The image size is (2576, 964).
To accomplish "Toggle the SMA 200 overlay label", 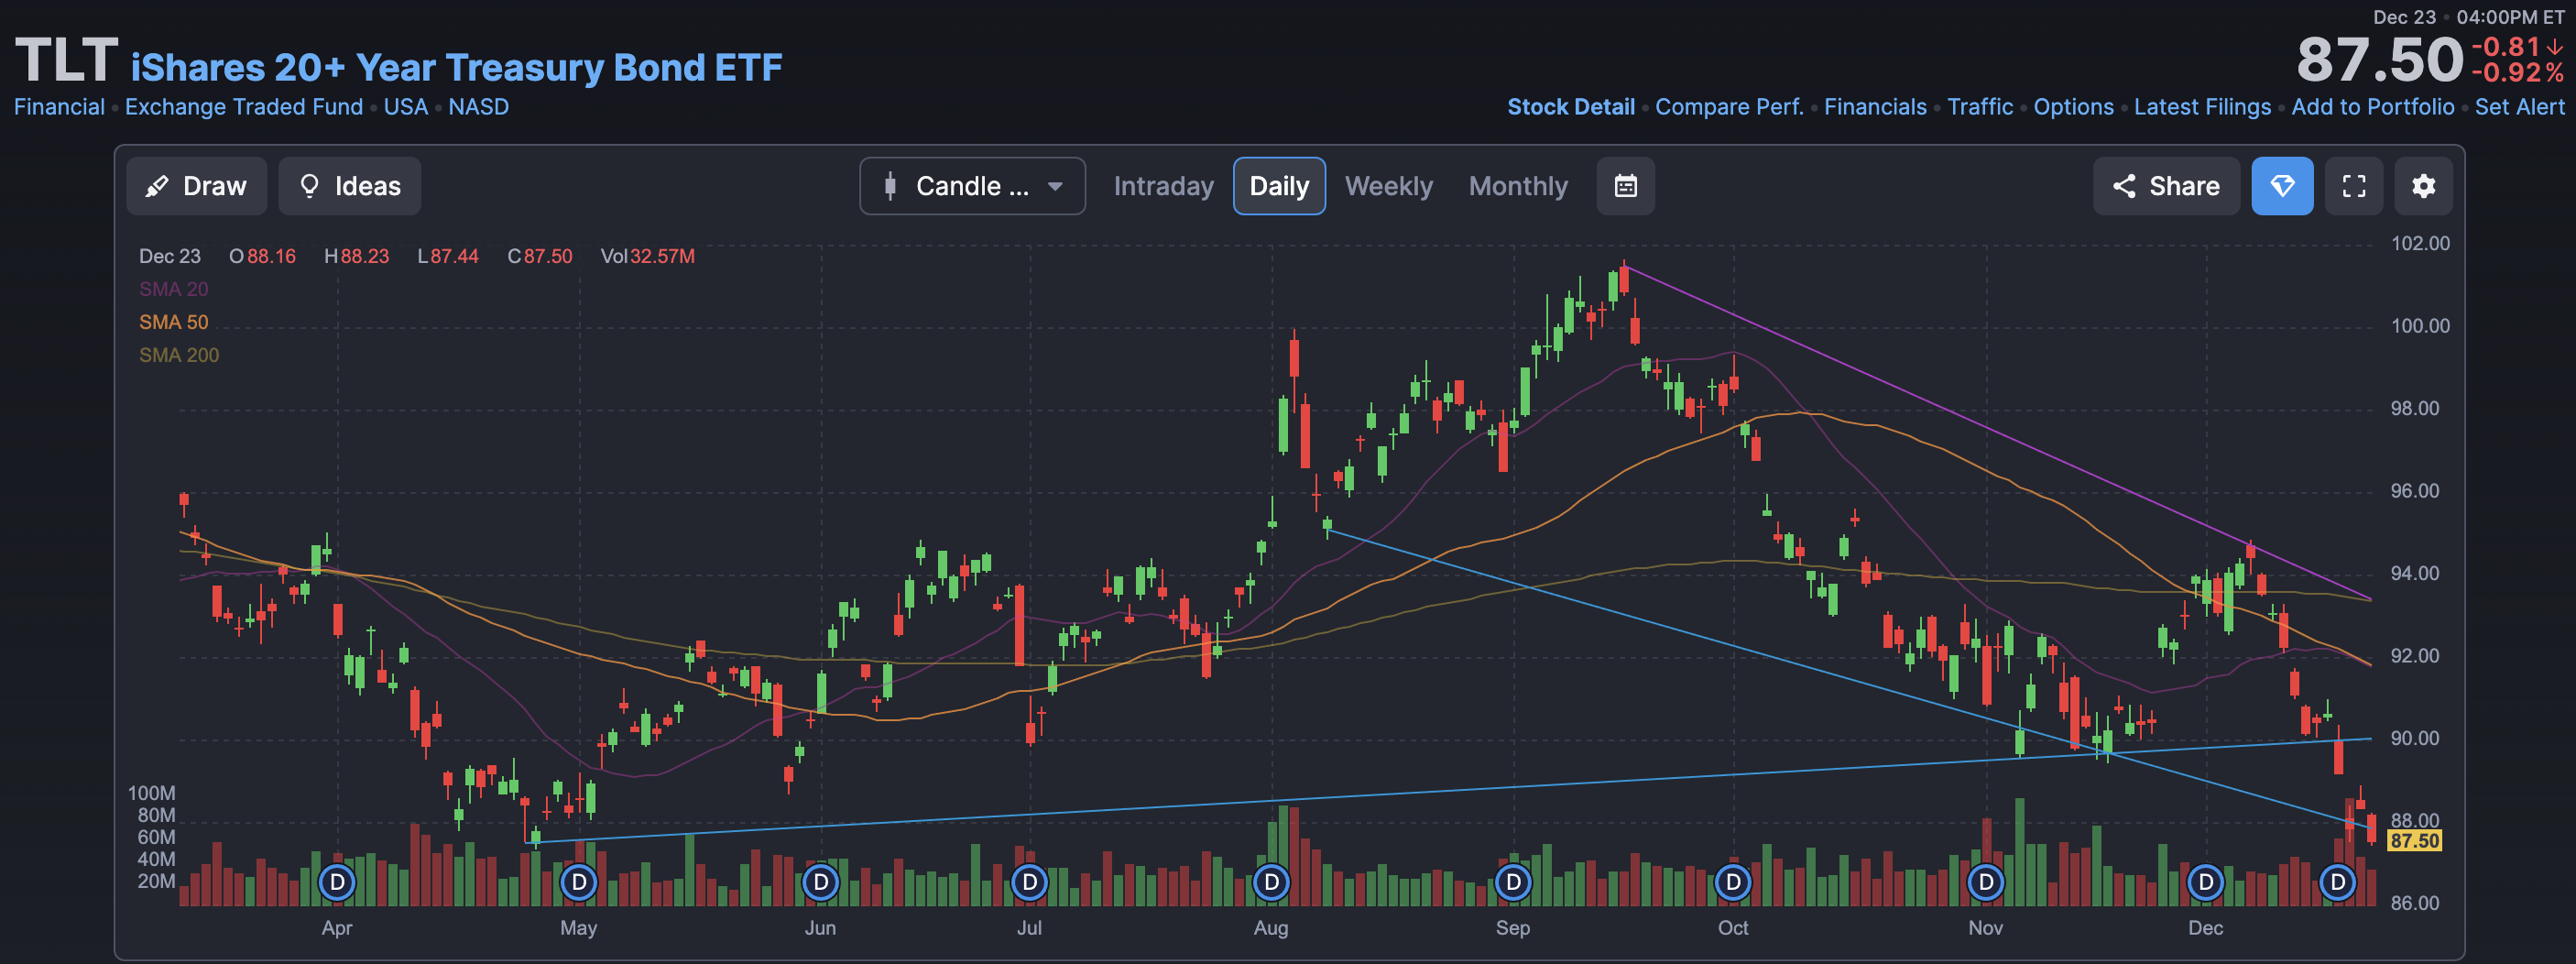I will 178,355.
